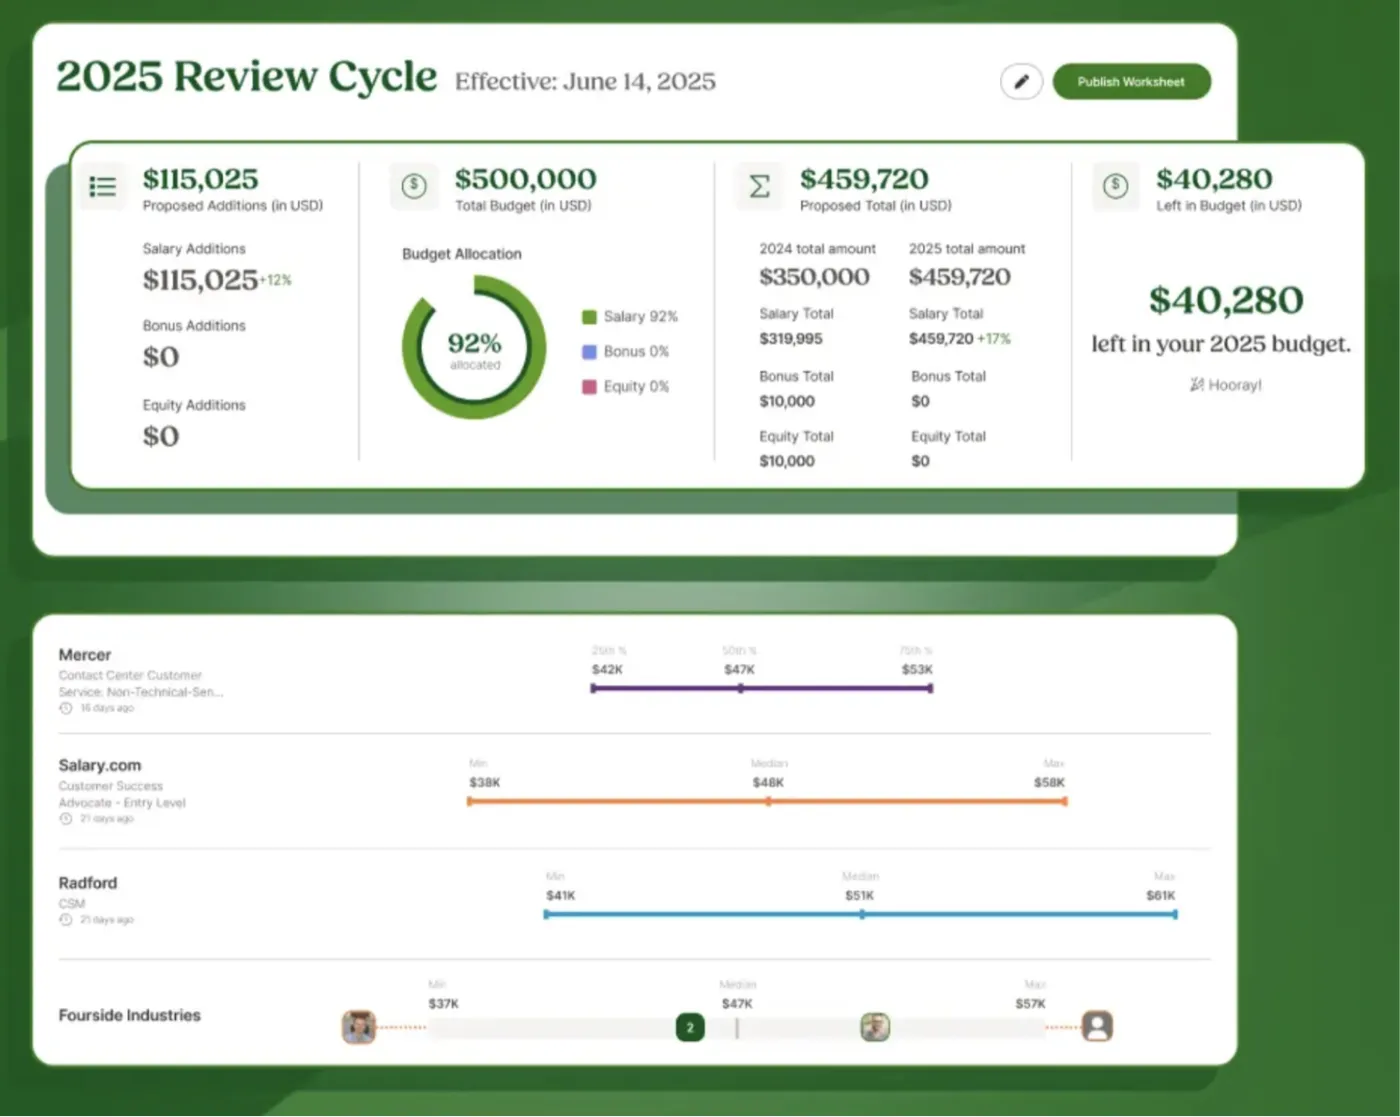Click the dollar icon beside Left in Budget
The height and width of the screenshot is (1117, 1400).
click(1116, 186)
